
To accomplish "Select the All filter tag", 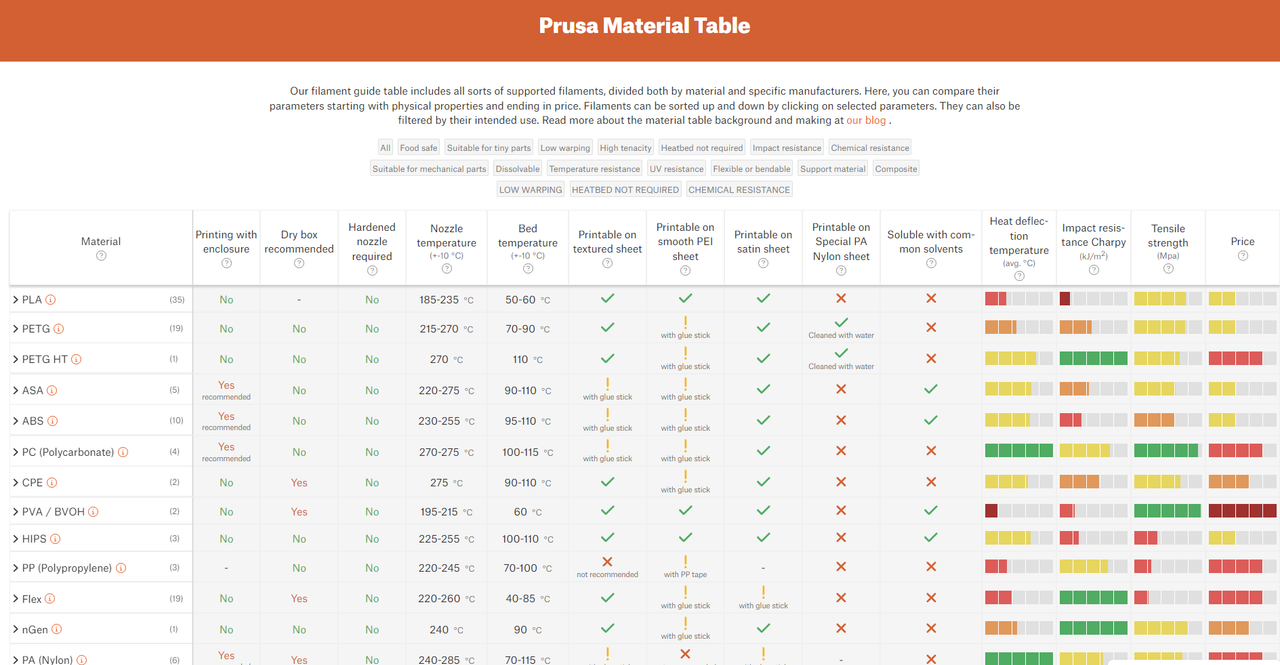I will click(385, 148).
